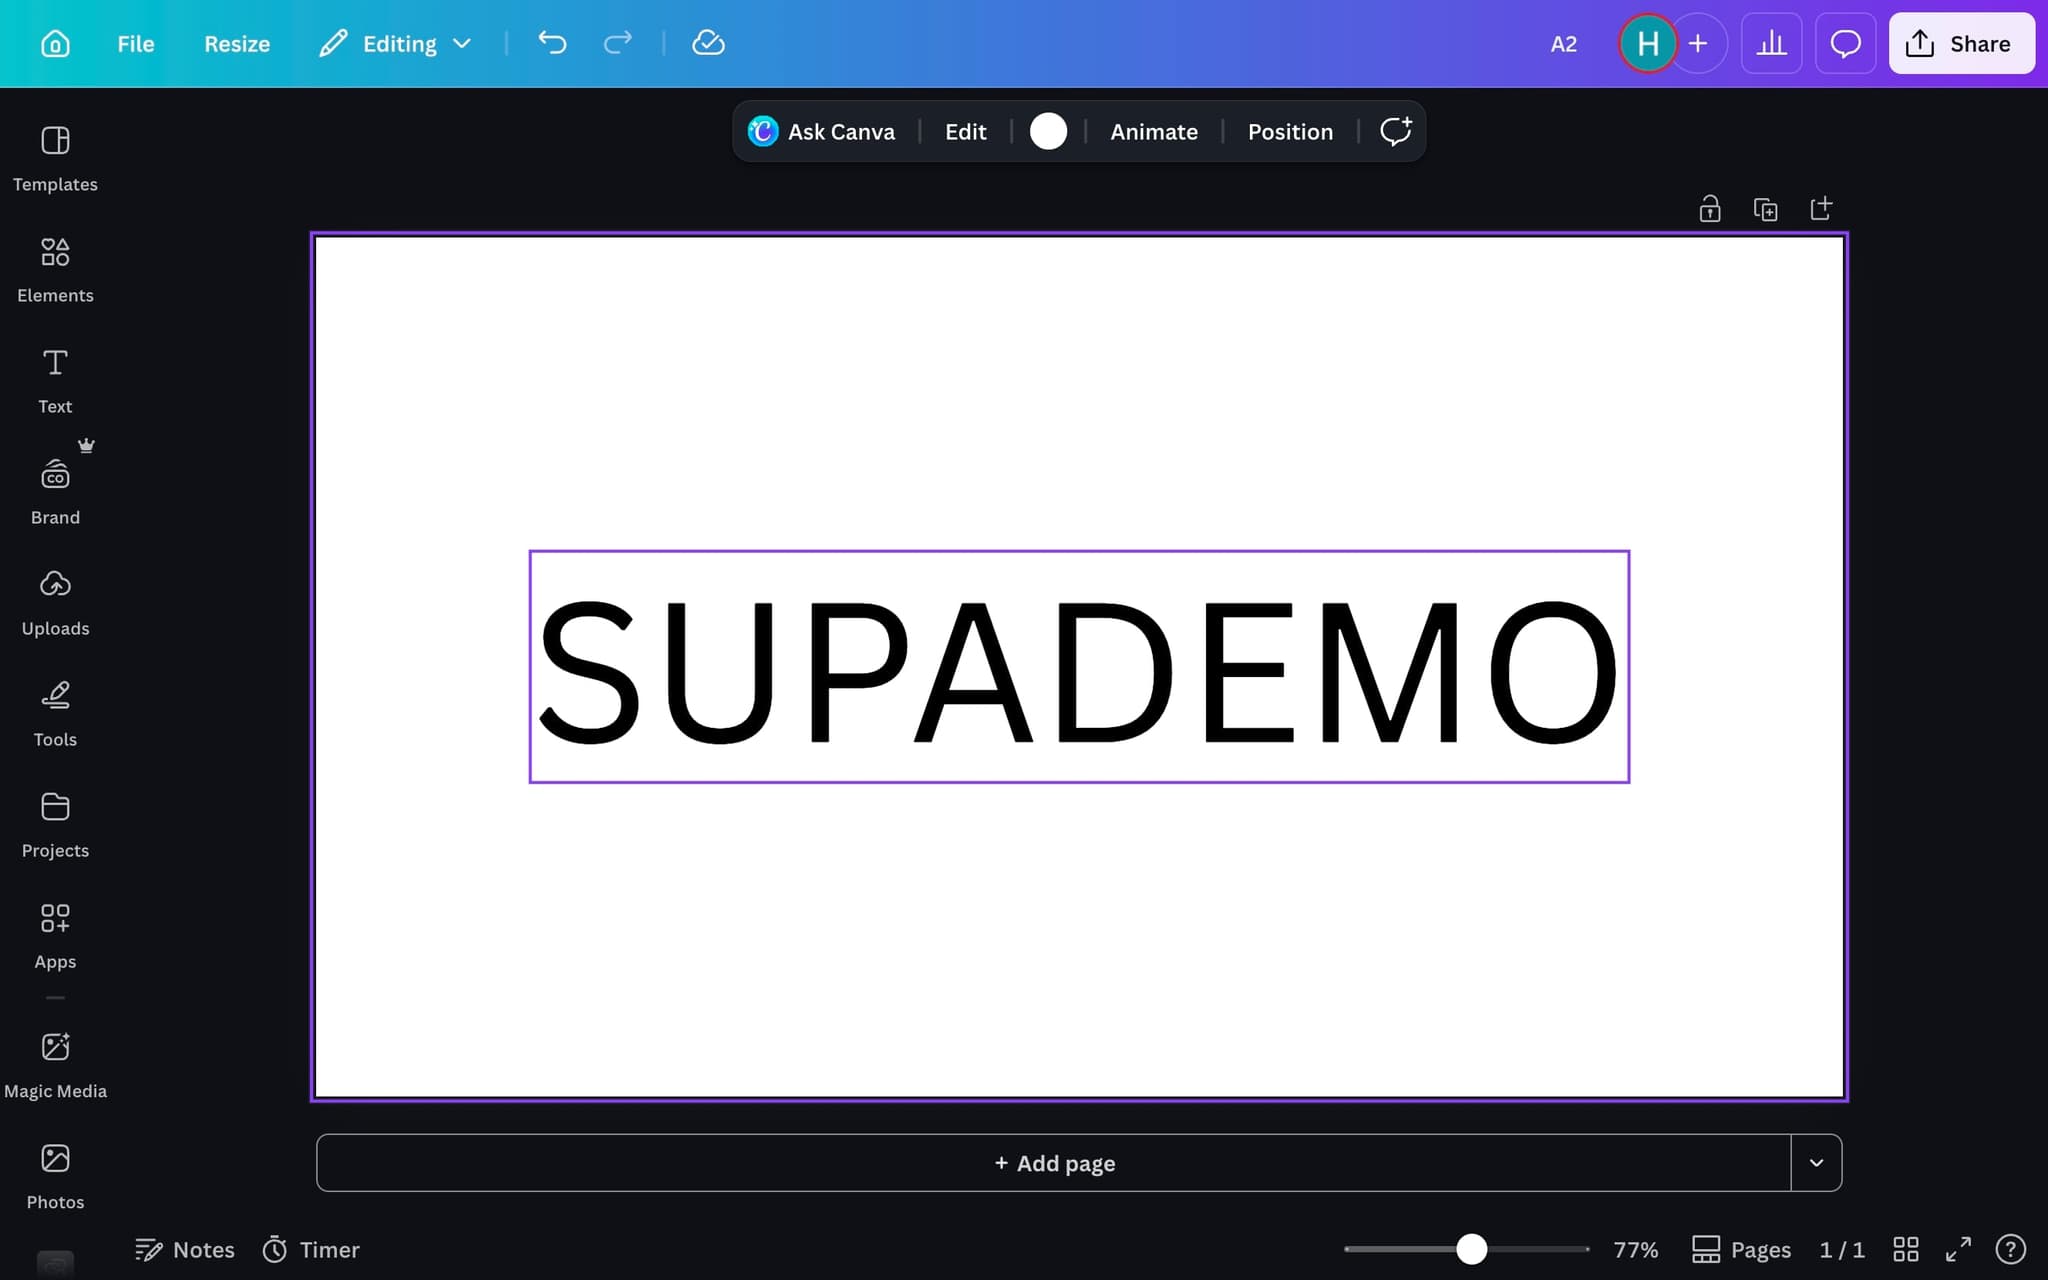Toggle grid view of pages

[1906, 1249]
